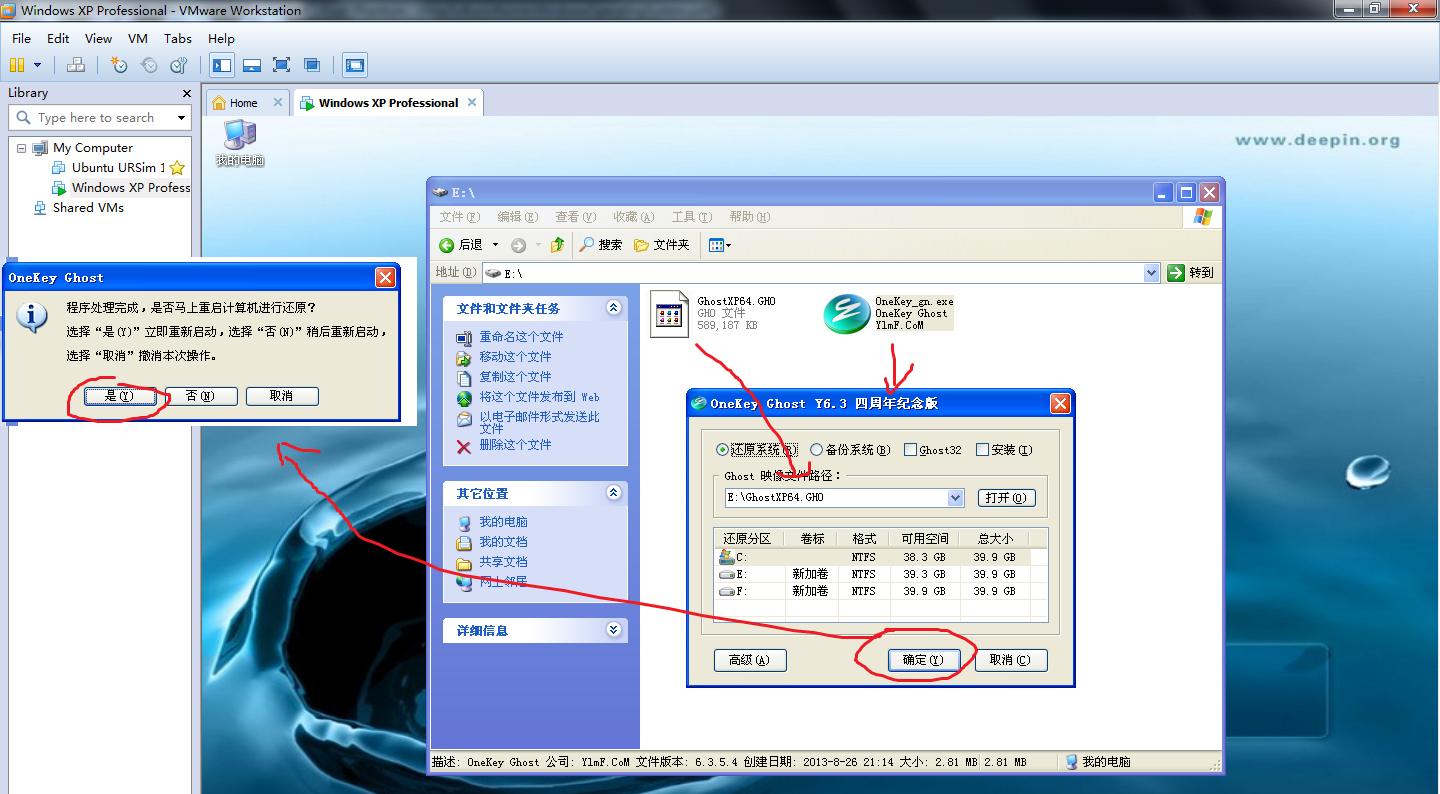Open the views dropdown in Explorer toolbar
This screenshot has height=794, width=1440.
point(720,245)
